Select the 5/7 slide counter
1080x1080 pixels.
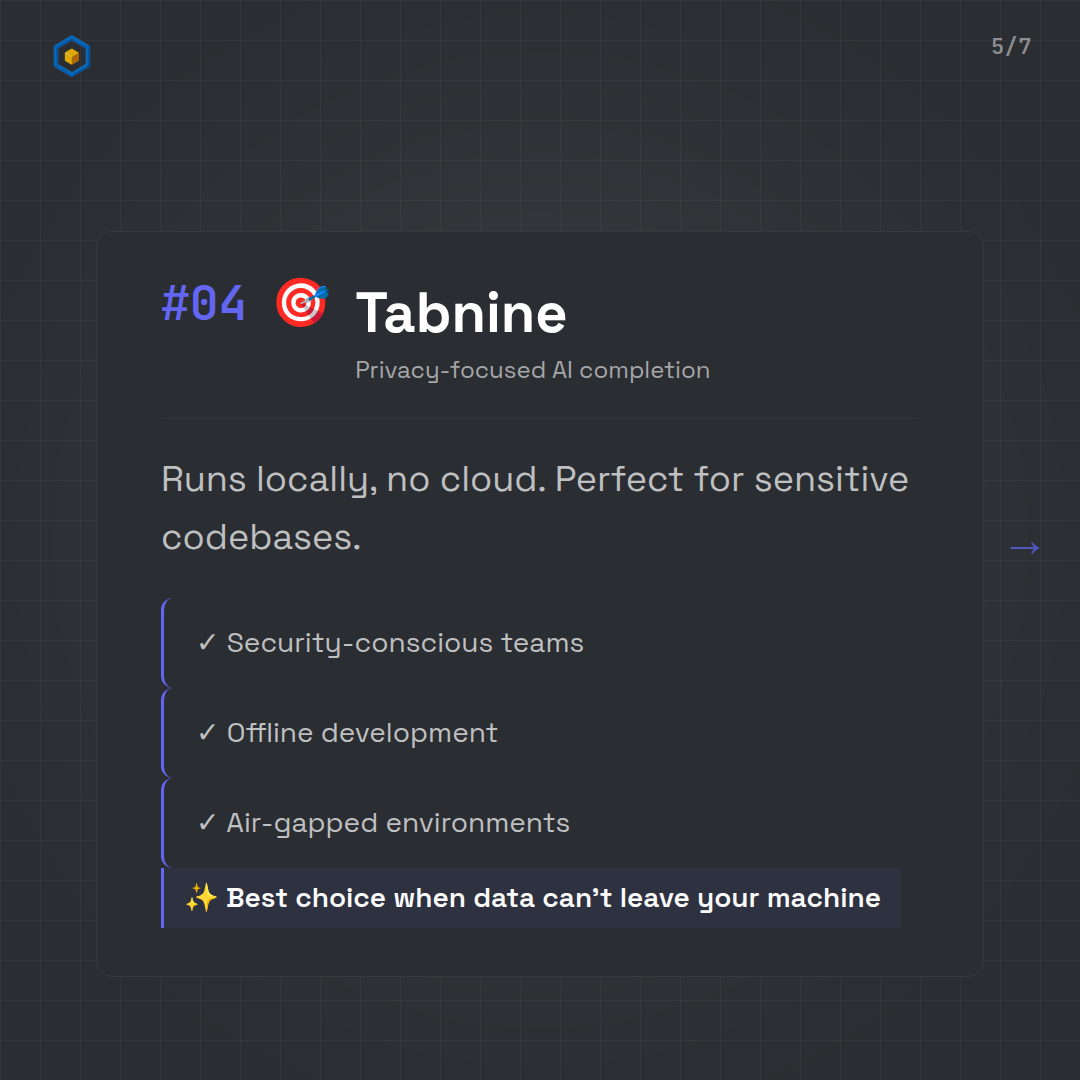(1011, 47)
